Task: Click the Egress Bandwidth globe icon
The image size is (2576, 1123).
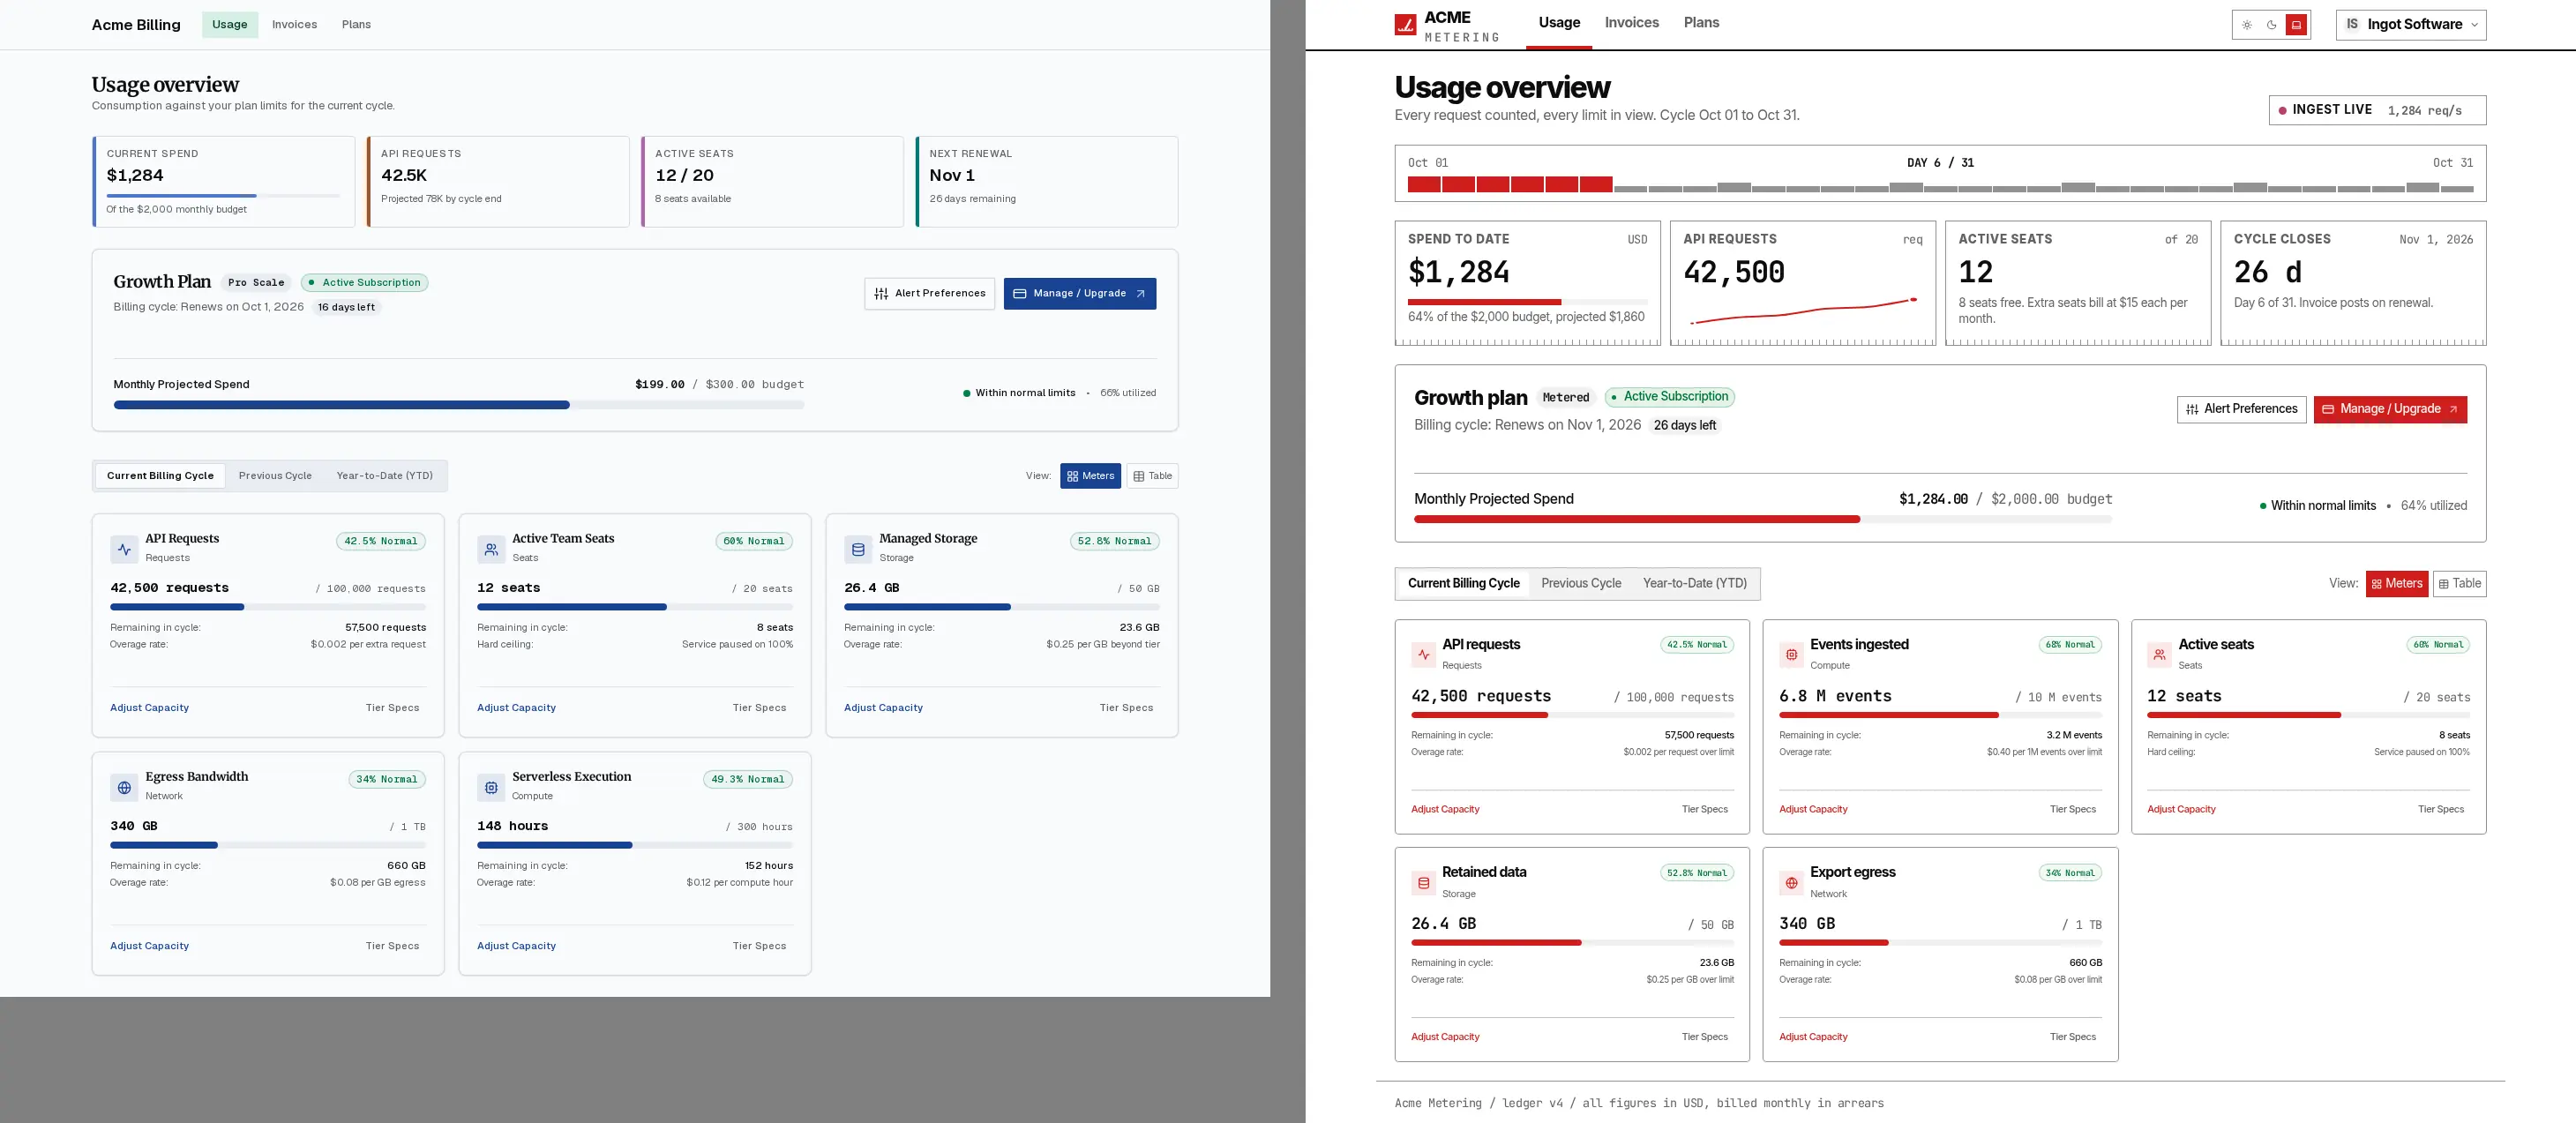Action: coord(124,787)
